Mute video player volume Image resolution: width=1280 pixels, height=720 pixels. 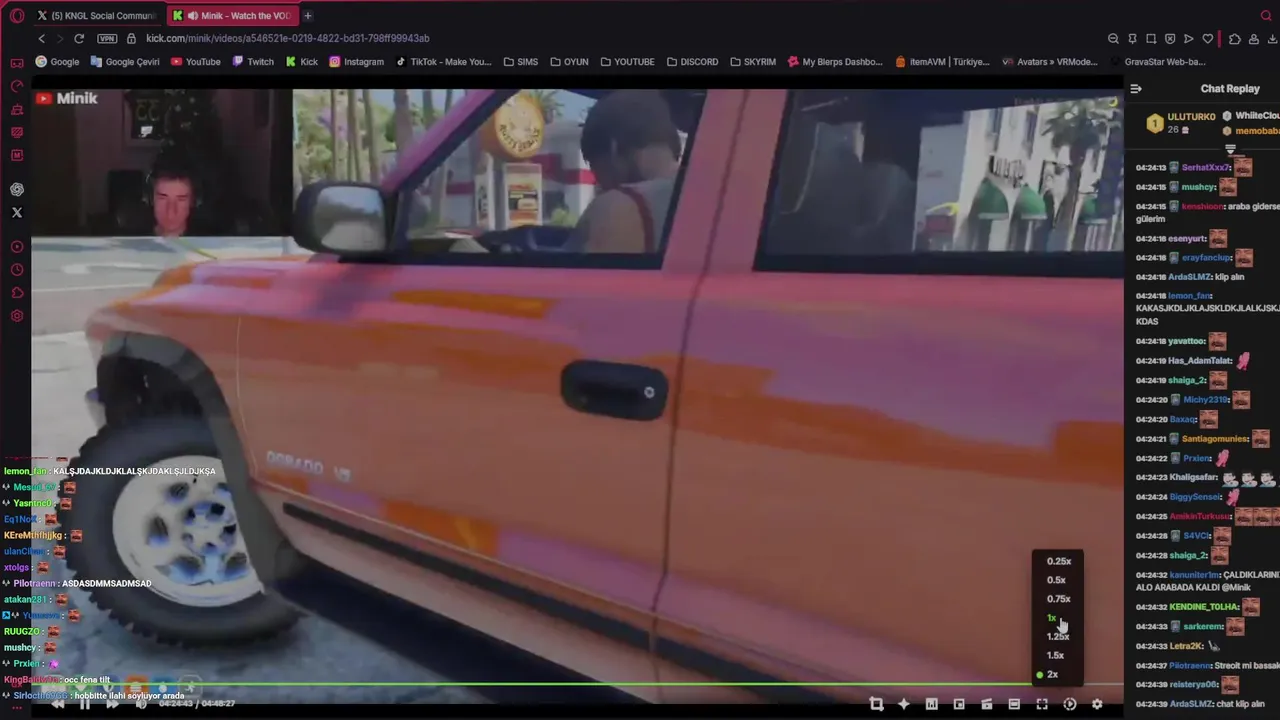click(141, 704)
